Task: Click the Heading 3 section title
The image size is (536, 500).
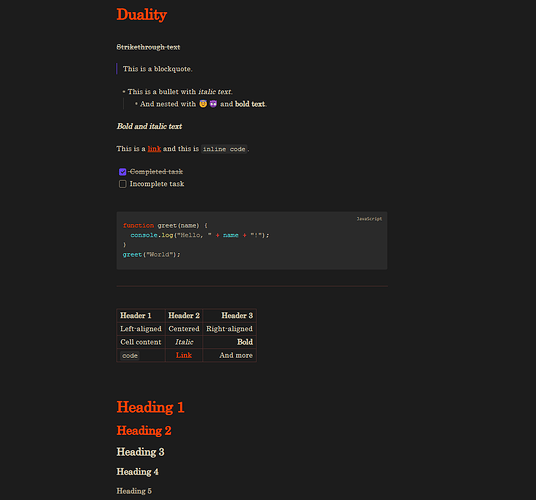Action: pyautogui.click(x=140, y=452)
